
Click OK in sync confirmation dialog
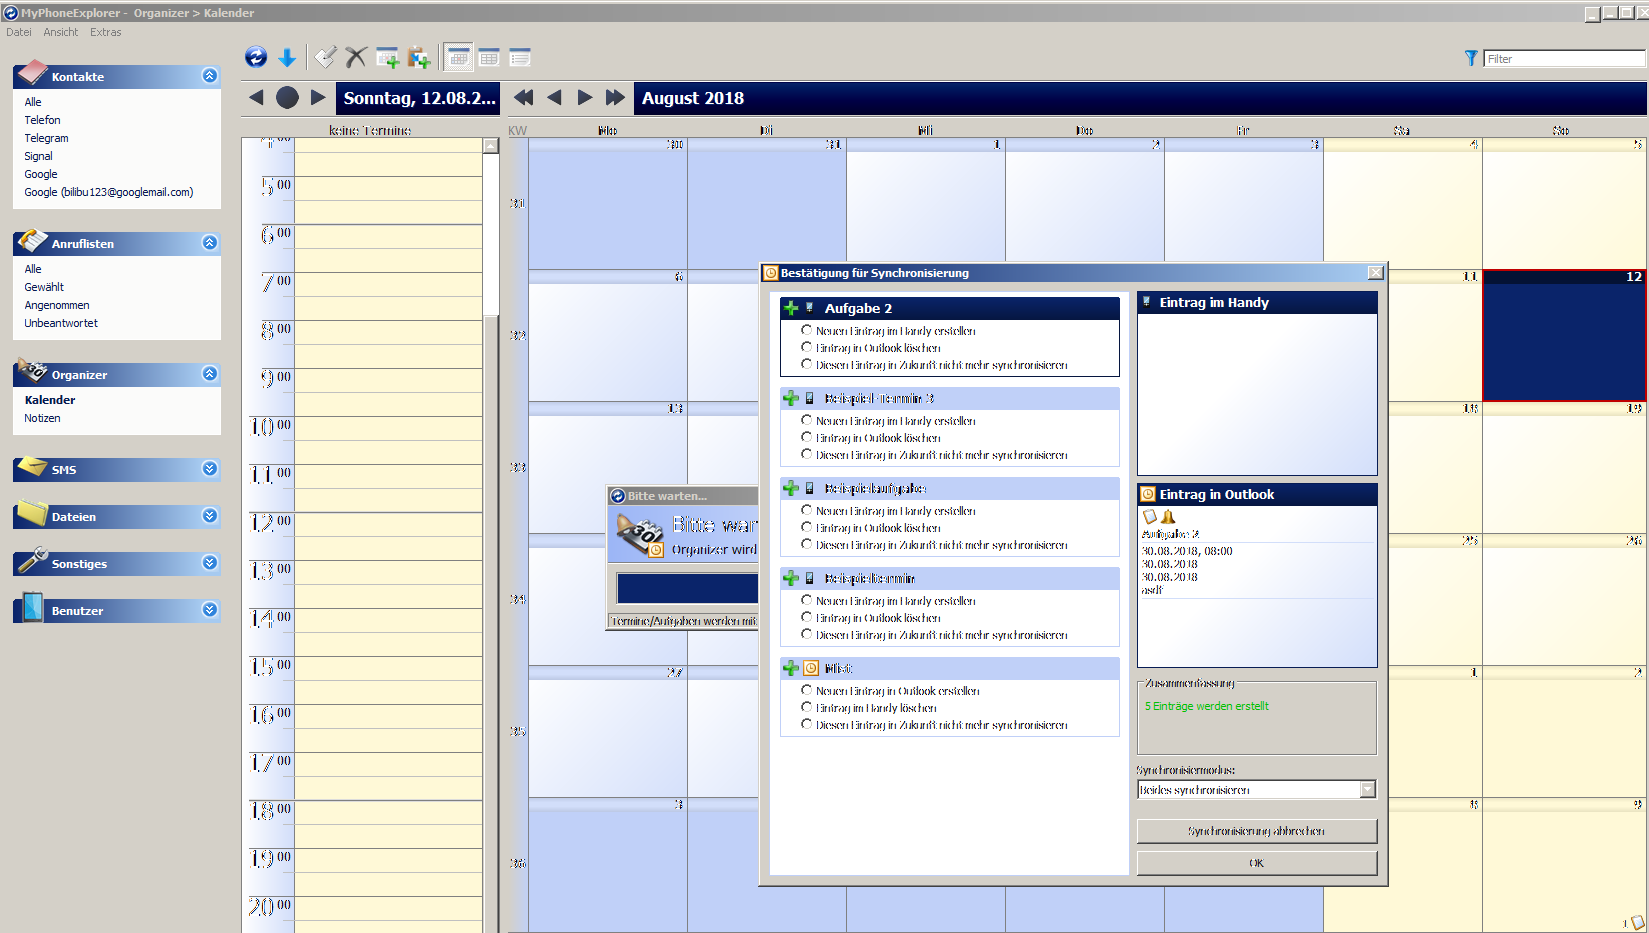[1257, 863]
